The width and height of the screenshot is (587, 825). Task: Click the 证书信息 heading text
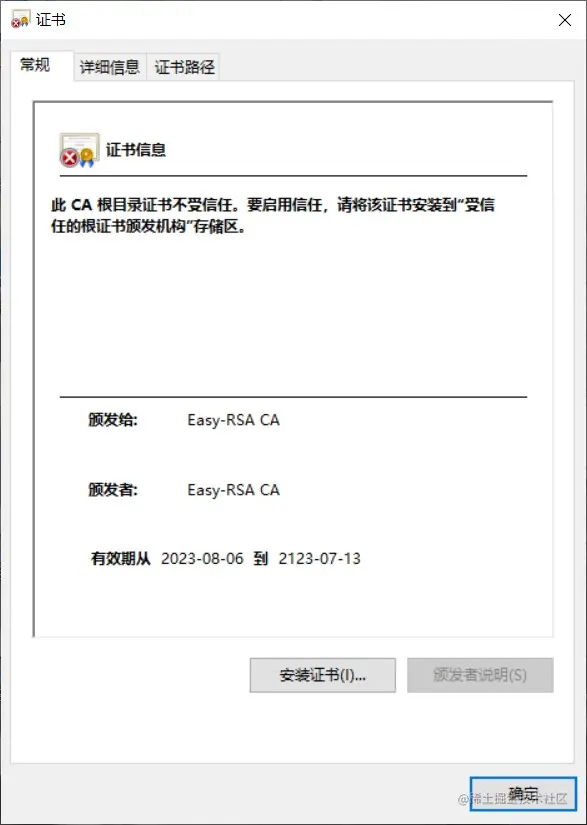136,150
